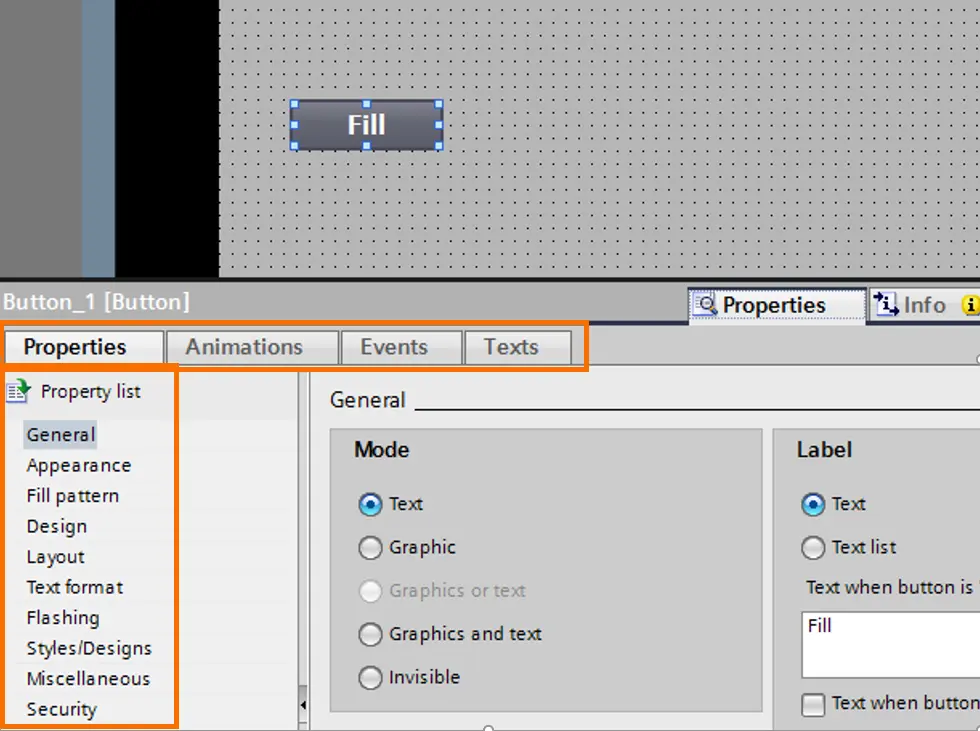Select Fill pattern in the property list
The image size is (980, 731).
click(72, 496)
